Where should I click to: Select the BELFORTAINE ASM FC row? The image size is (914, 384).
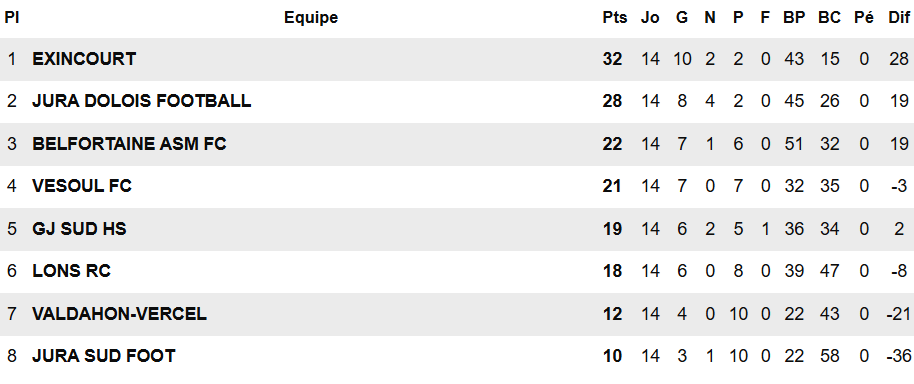(x=457, y=144)
